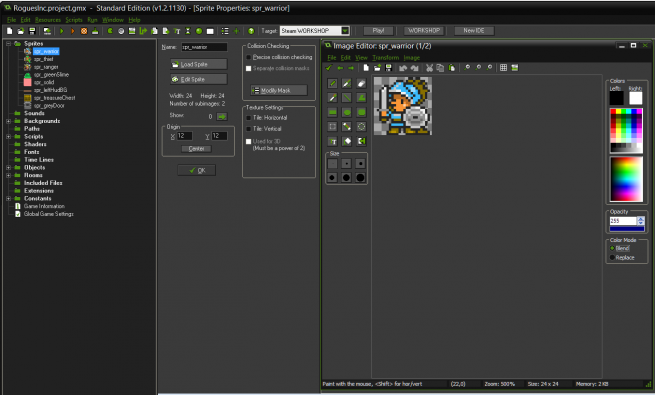Open the main Window menu

pyautogui.click(x=113, y=20)
